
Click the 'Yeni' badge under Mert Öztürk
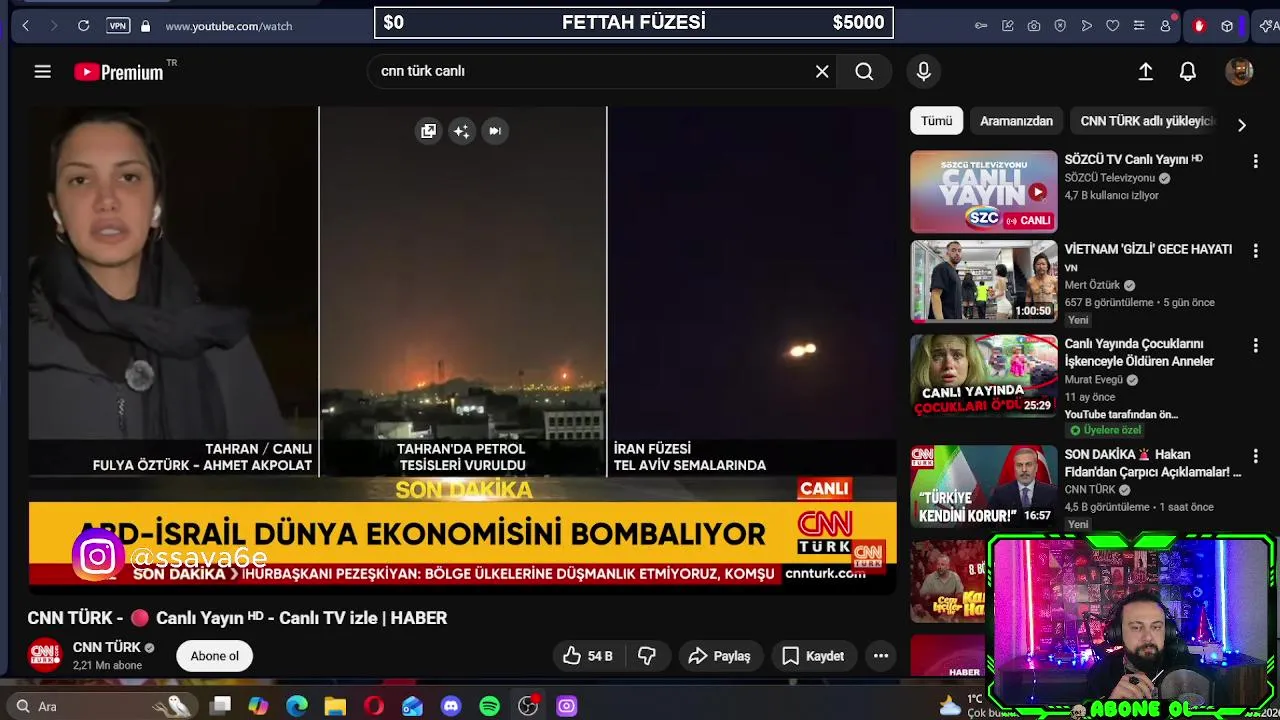tap(1078, 320)
